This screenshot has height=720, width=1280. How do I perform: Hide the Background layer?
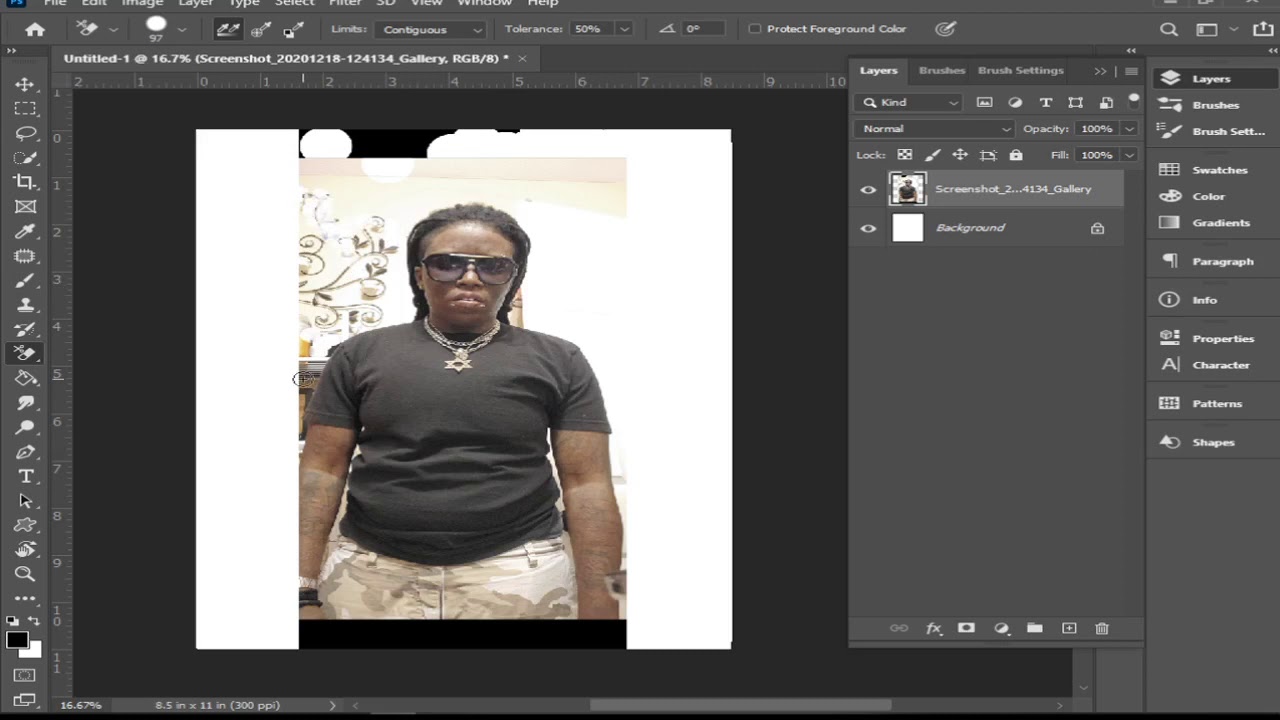coord(868,228)
